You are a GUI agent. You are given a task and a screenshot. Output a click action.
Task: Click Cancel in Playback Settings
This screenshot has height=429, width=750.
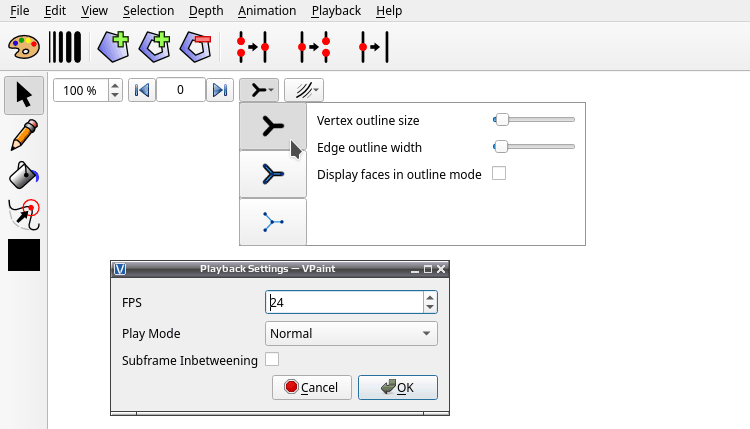pyautogui.click(x=312, y=387)
